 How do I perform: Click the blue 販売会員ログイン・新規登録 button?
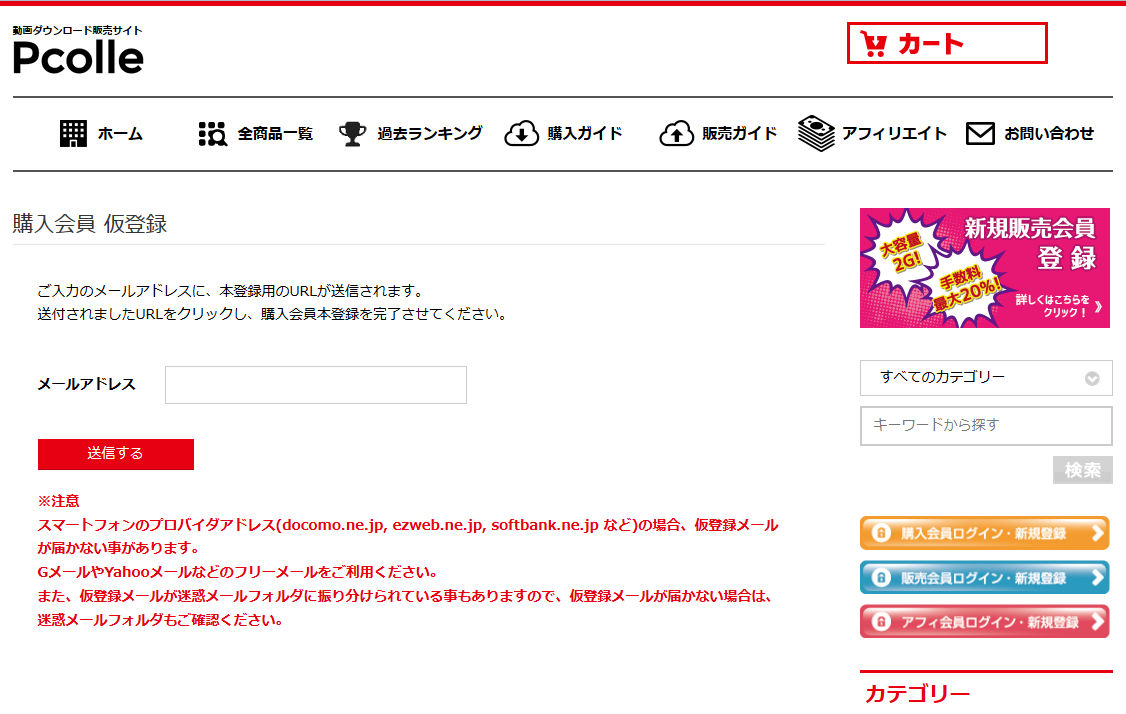coord(985,578)
